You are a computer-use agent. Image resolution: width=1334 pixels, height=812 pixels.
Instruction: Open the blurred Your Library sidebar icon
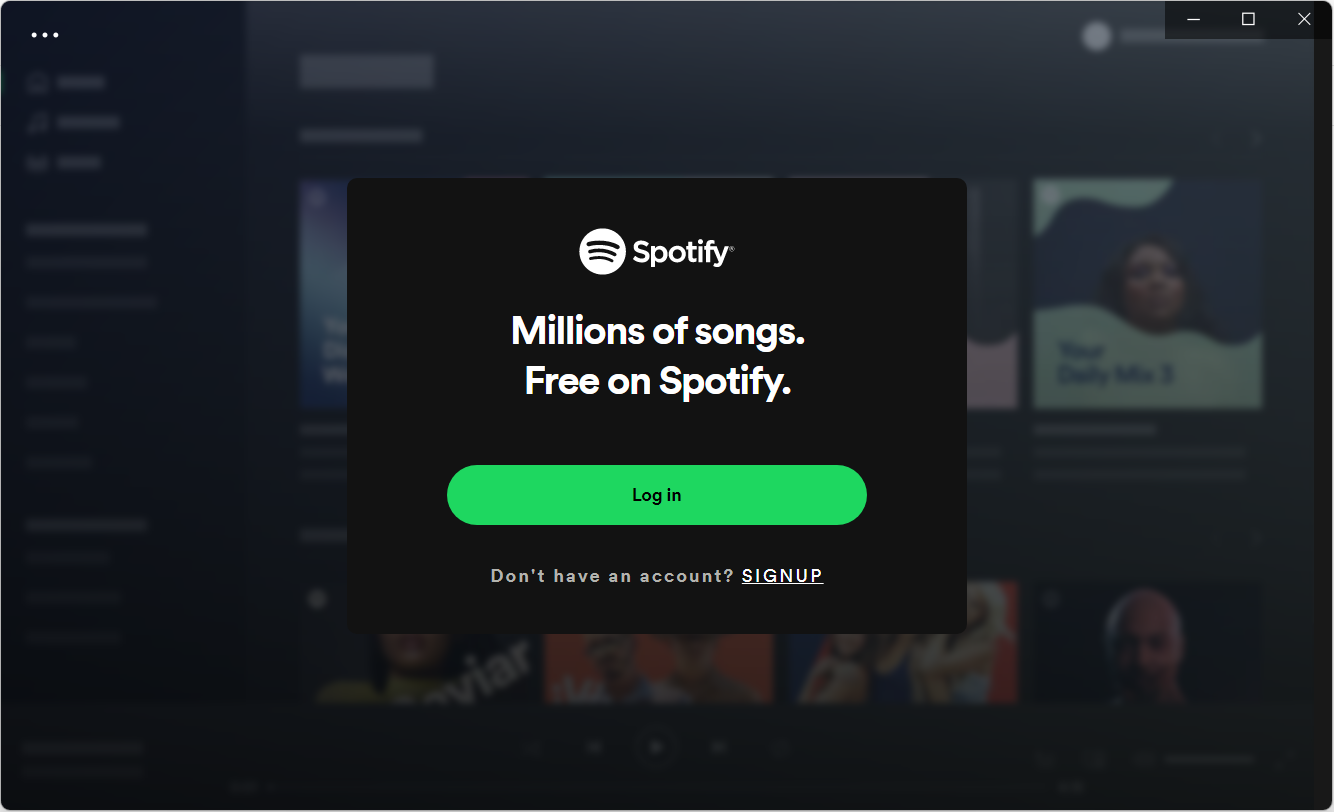[38, 163]
